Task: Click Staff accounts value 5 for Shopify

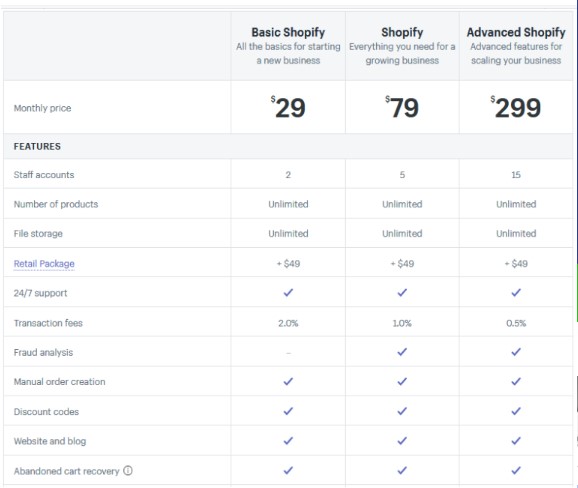Action: (x=402, y=175)
